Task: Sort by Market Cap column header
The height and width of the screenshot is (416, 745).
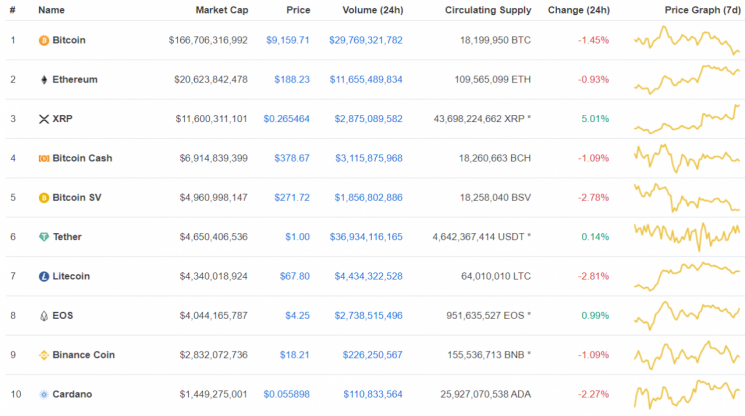Action: (221, 10)
